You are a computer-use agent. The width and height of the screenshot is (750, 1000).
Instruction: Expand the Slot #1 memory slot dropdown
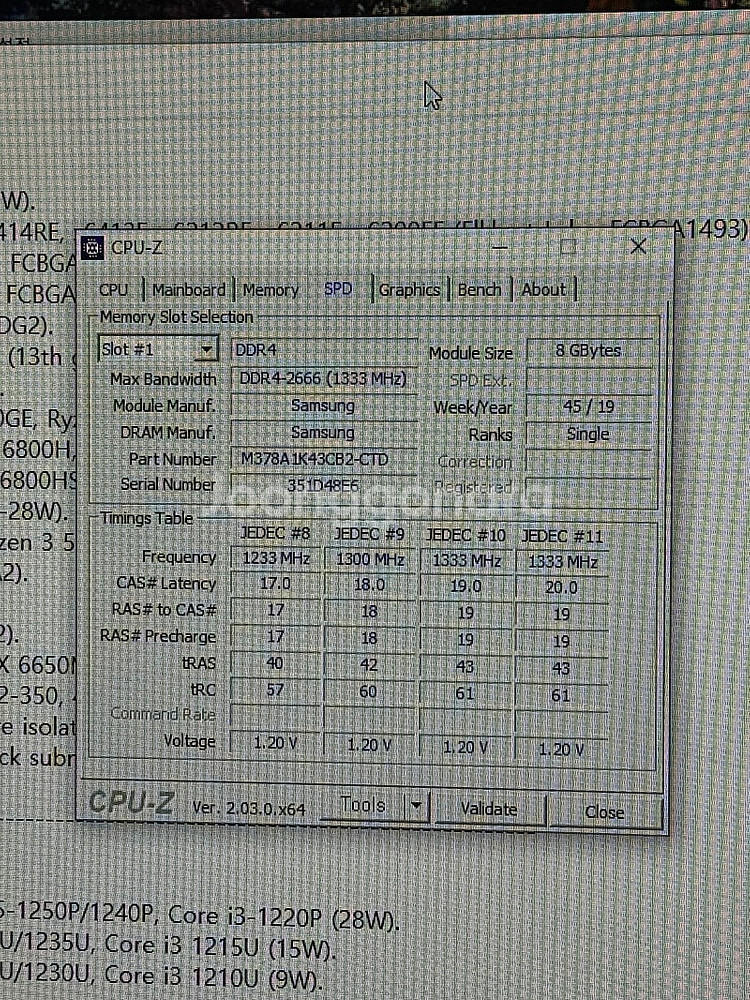[x=206, y=349]
